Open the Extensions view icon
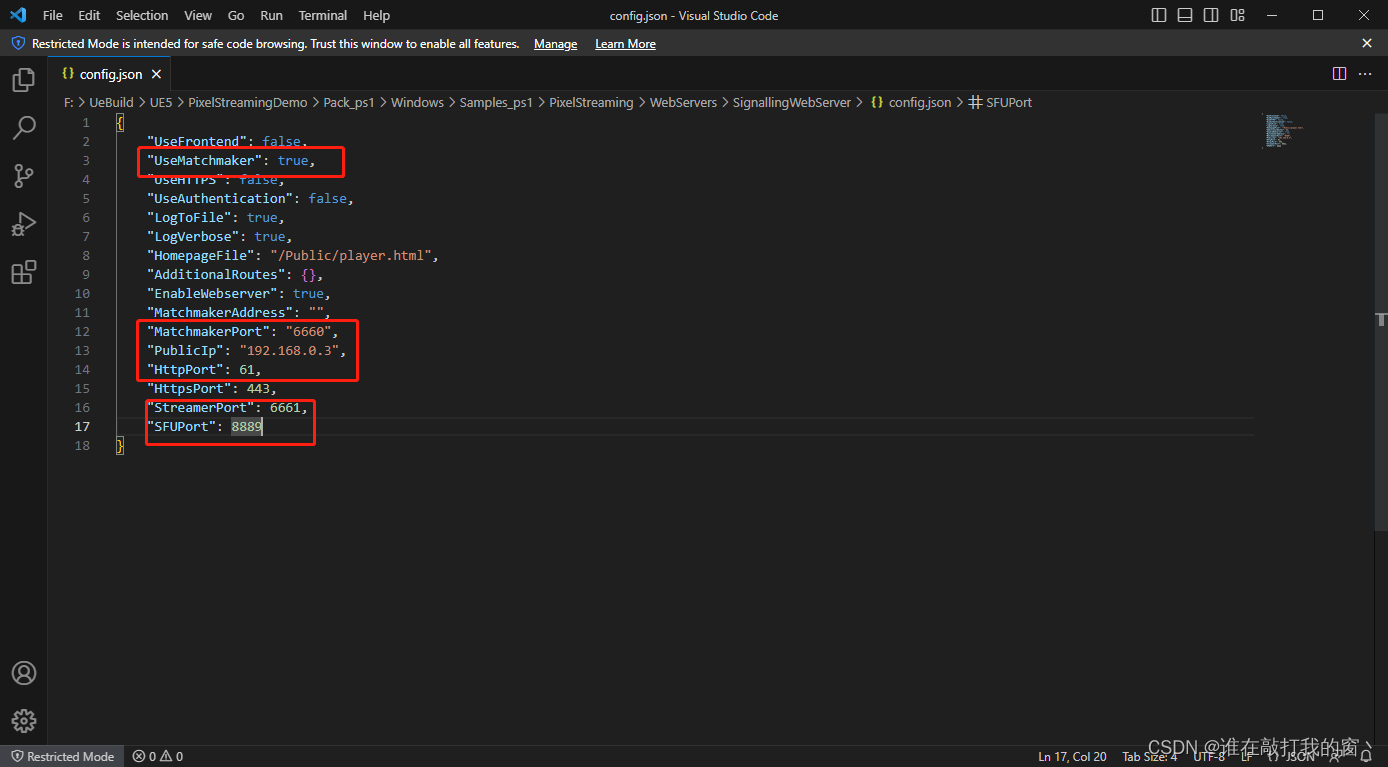The image size is (1388, 767). [x=23, y=272]
